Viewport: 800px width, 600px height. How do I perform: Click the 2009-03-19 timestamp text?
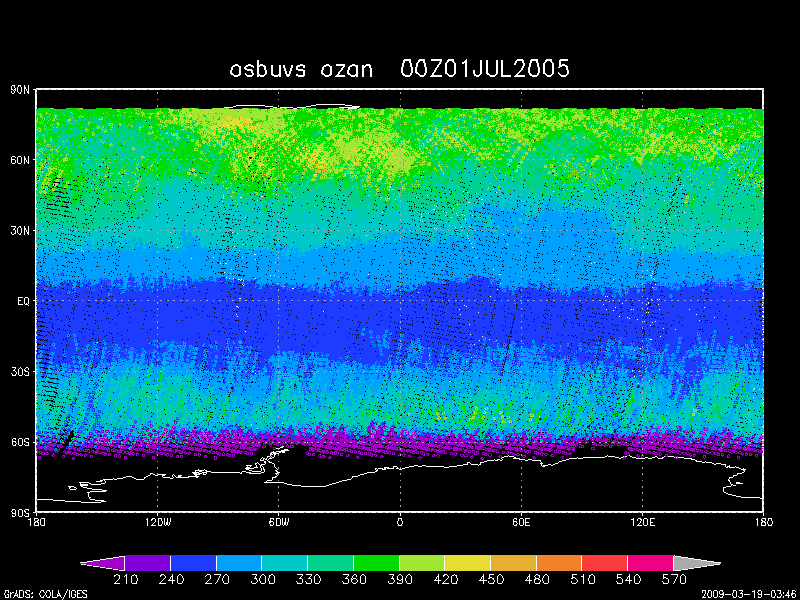coord(748,593)
